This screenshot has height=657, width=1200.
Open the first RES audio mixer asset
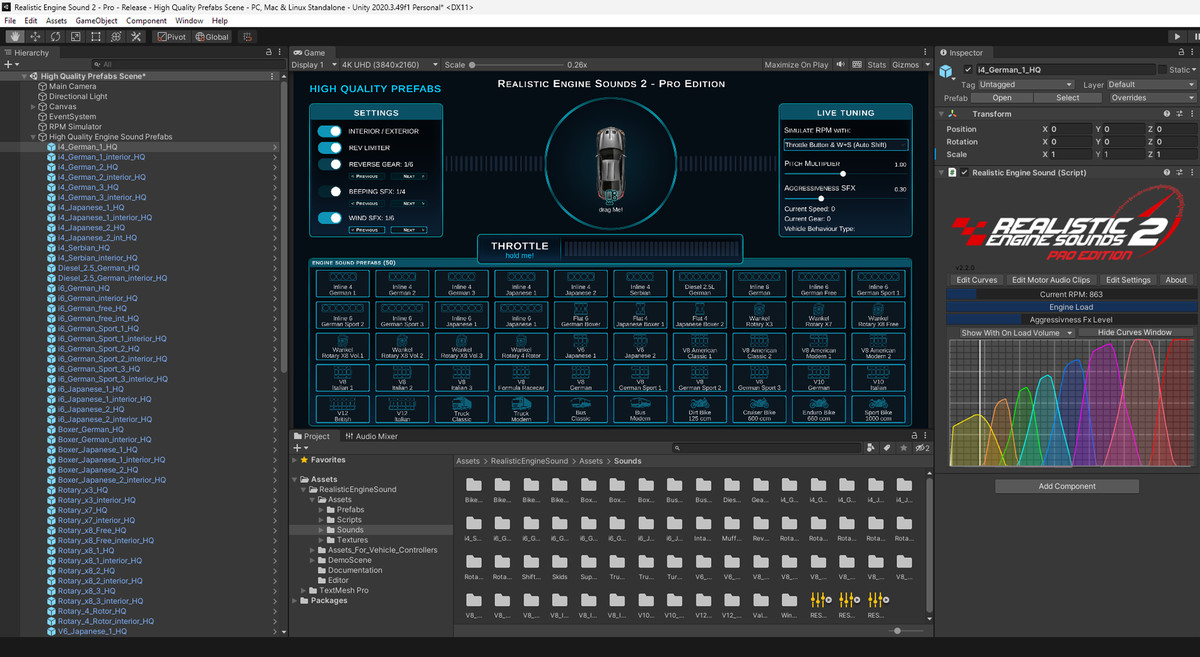[x=820, y=603]
